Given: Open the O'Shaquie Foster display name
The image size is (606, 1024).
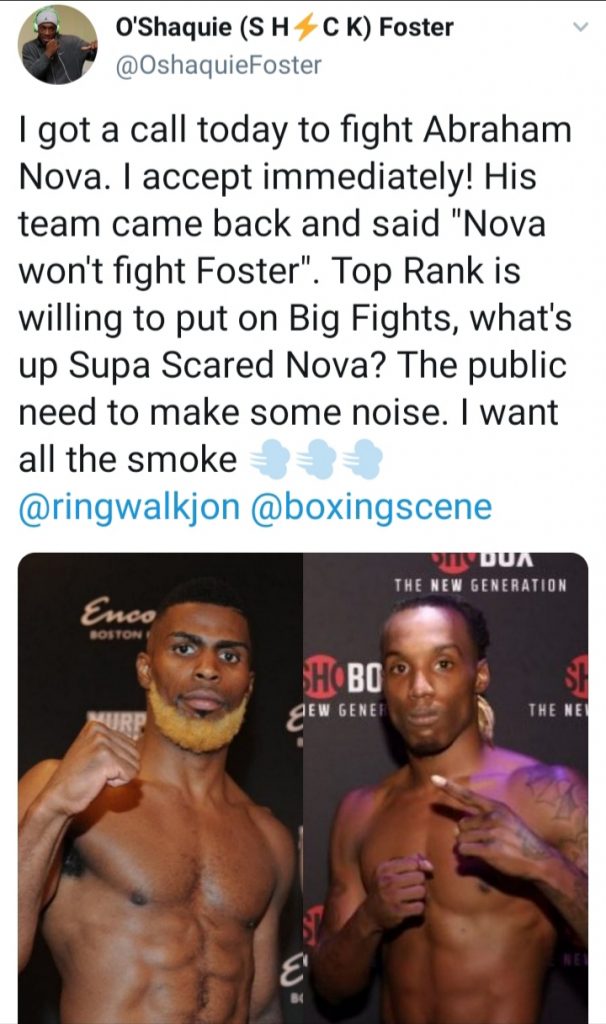Looking at the screenshot, I should pyautogui.click(x=284, y=27).
